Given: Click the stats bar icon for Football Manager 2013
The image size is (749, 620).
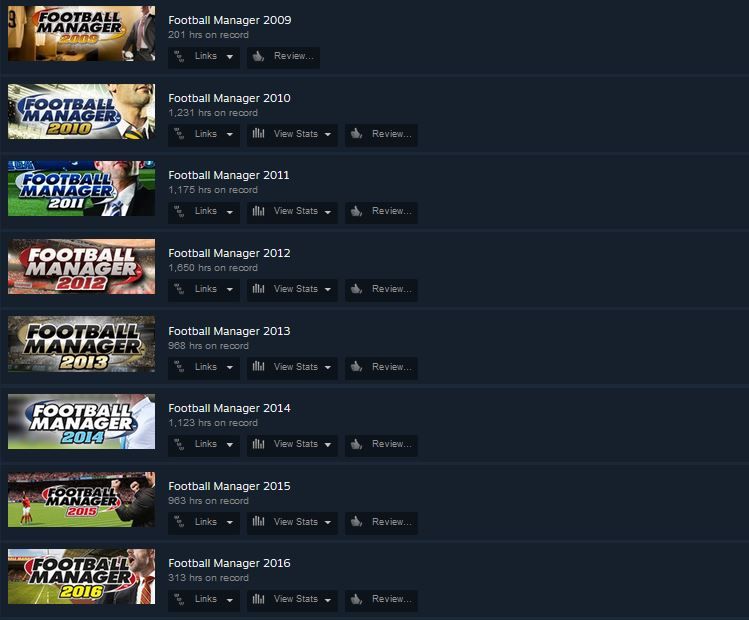Looking at the screenshot, I should pyautogui.click(x=258, y=366).
